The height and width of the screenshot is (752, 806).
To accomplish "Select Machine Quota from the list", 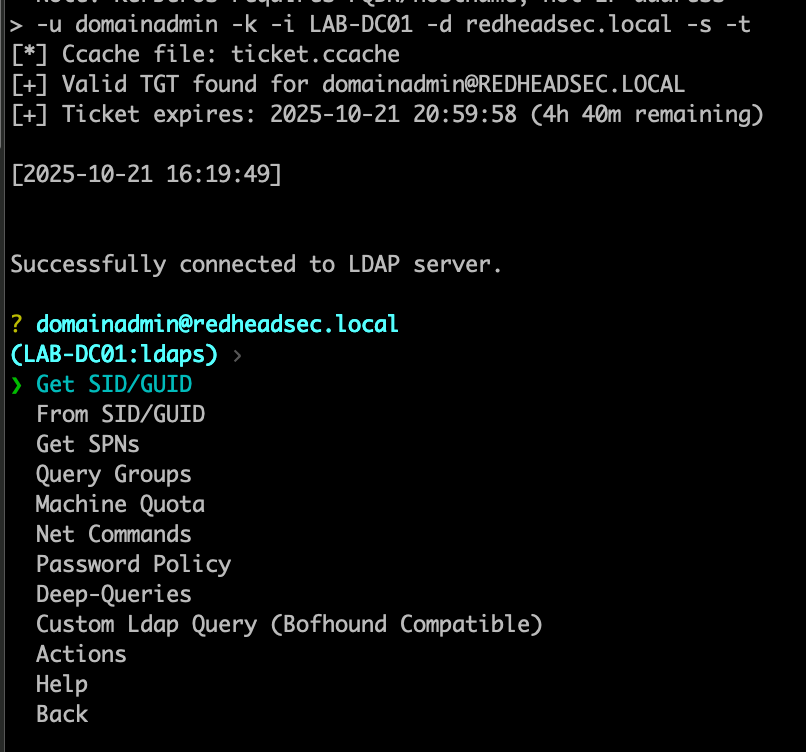I will coord(120,504).
